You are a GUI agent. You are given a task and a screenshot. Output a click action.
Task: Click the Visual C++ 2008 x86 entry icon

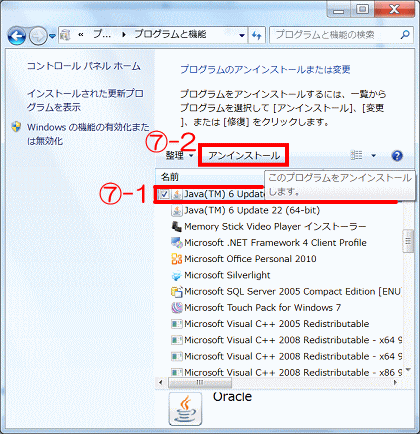(177, 372)
